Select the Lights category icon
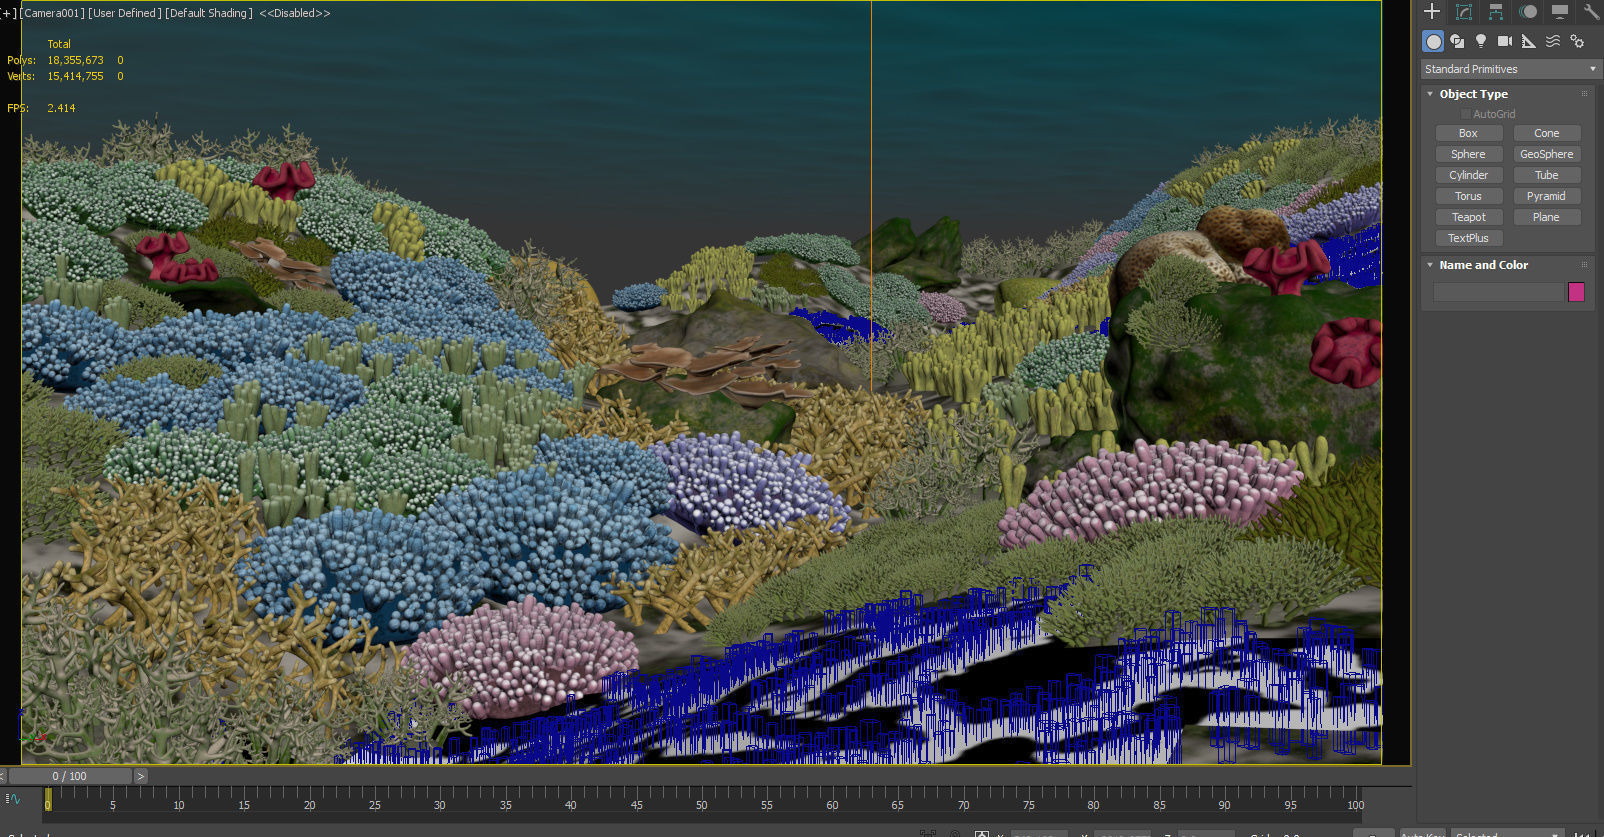The width and height of the screenshot is (1604, 837). click(1481, 41)
